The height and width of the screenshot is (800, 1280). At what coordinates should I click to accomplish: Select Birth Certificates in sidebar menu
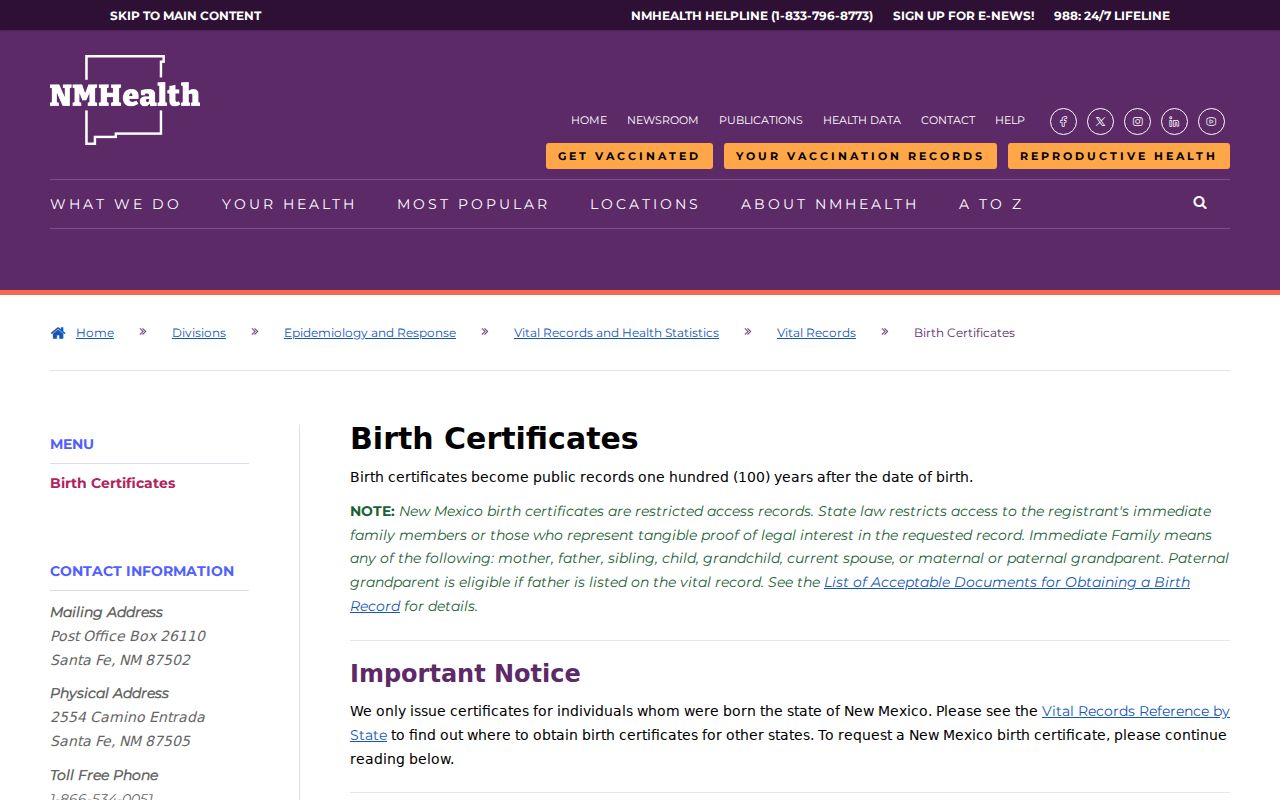(113, 483)
